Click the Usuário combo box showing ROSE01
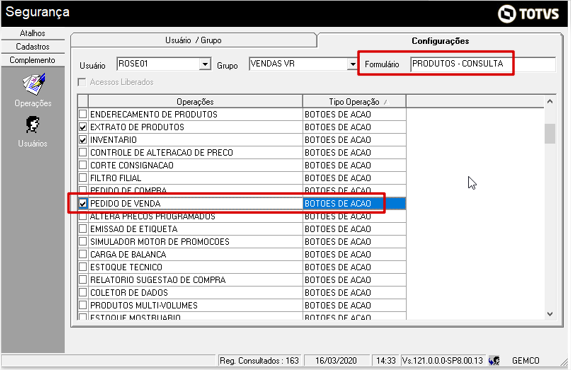 pyautogui.click(x=164, y=64)
